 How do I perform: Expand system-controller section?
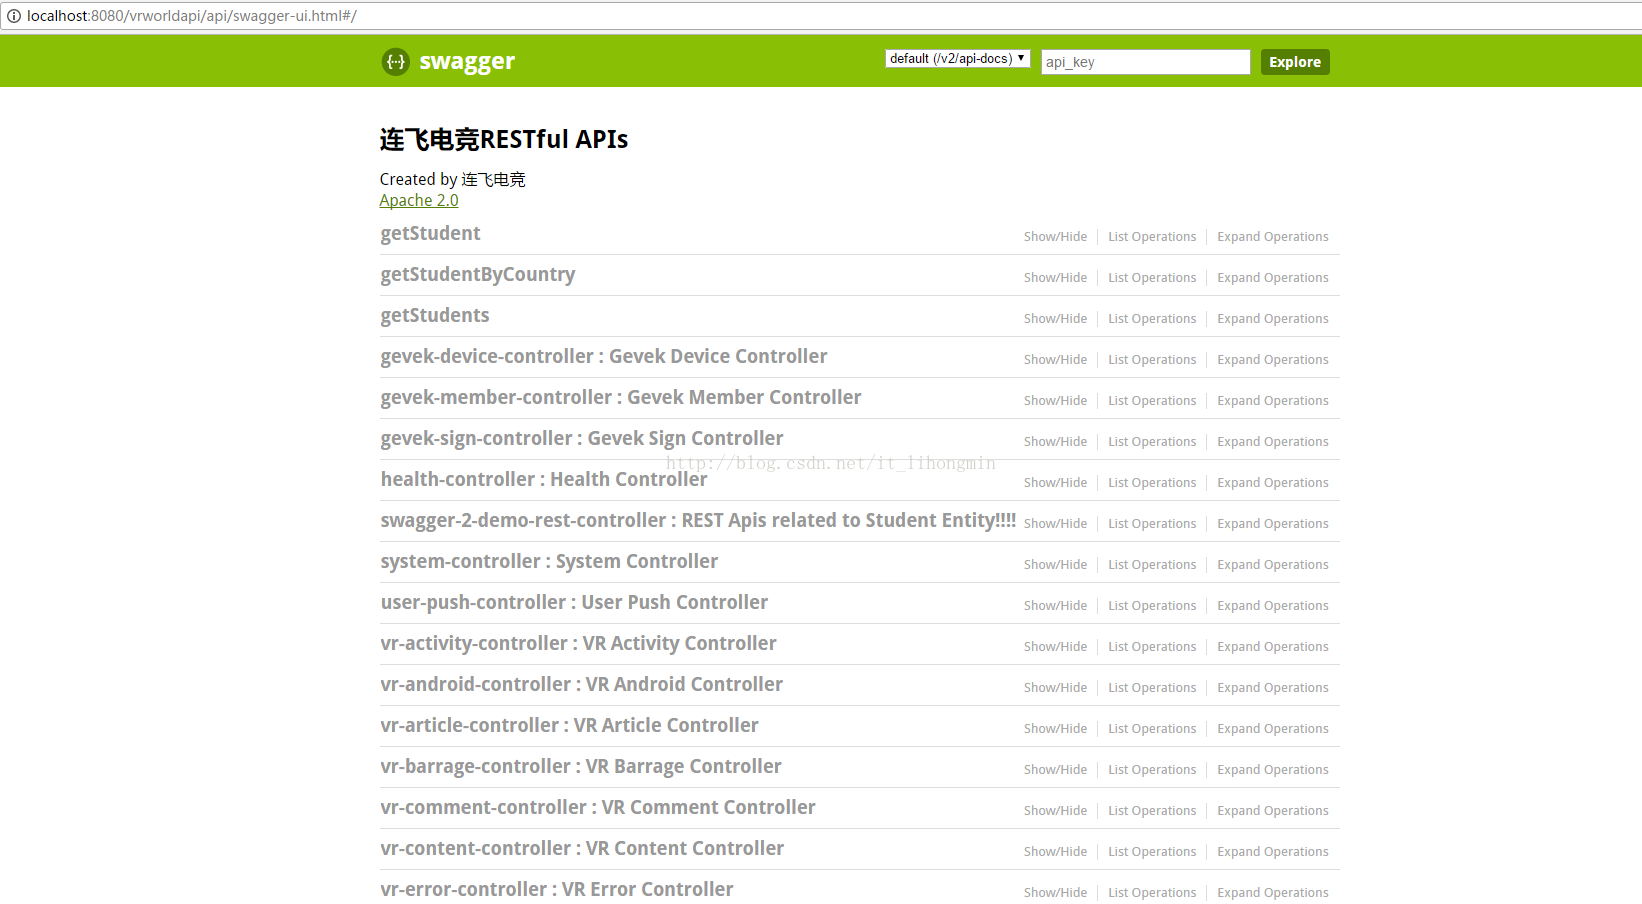pos(549,561)
